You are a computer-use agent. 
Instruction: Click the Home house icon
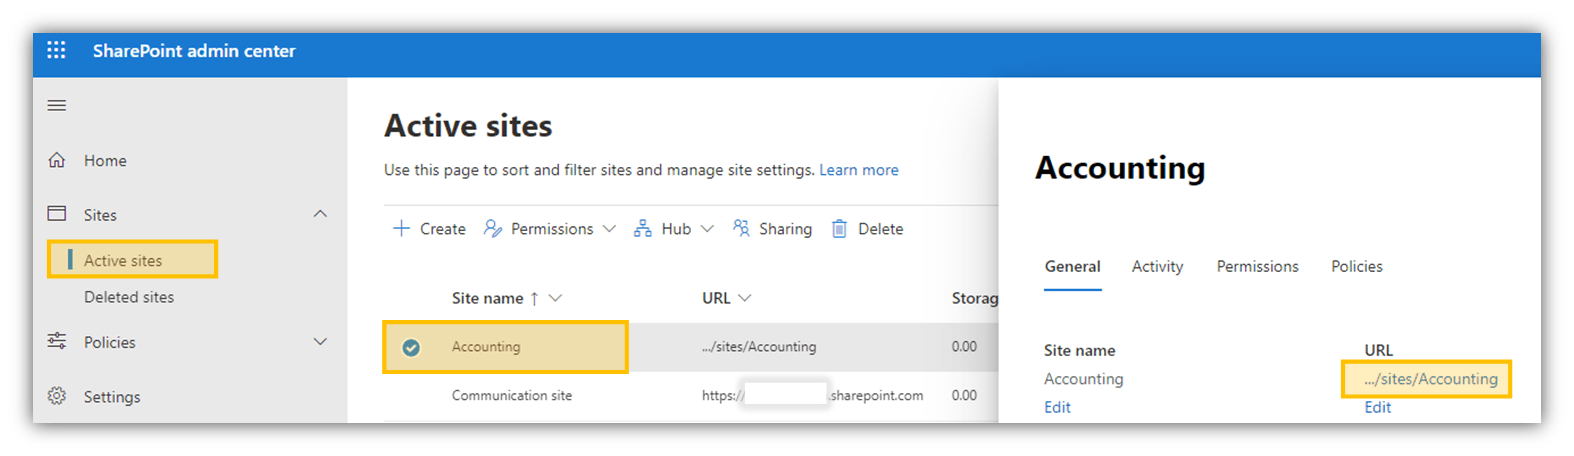click(x=57, y=160)
